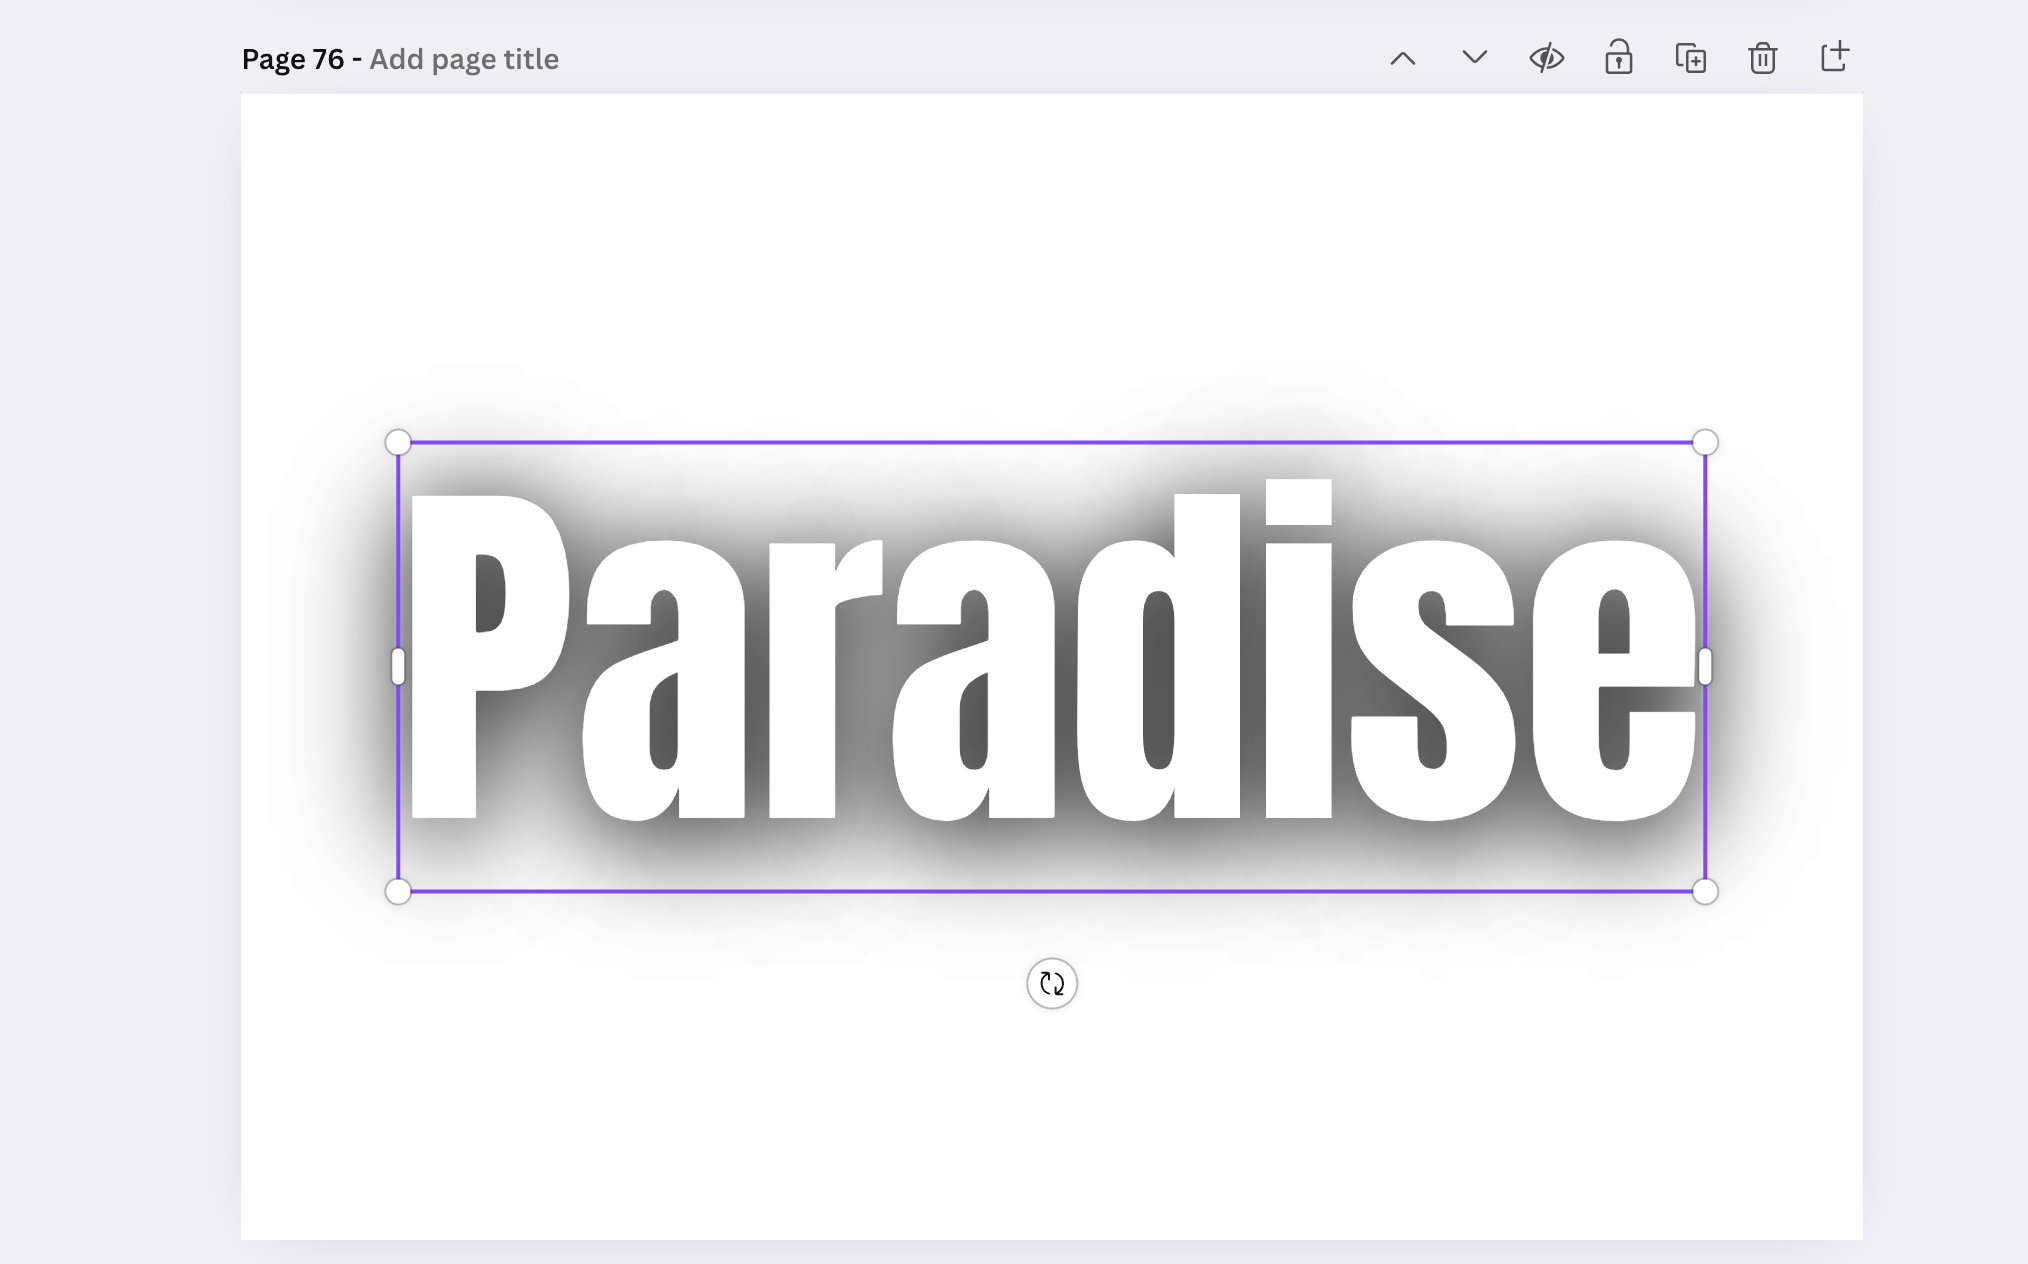Viewport: 2028px width, 1264px height.
Task: Duplicate page 76
Action: coord(1691,58)
